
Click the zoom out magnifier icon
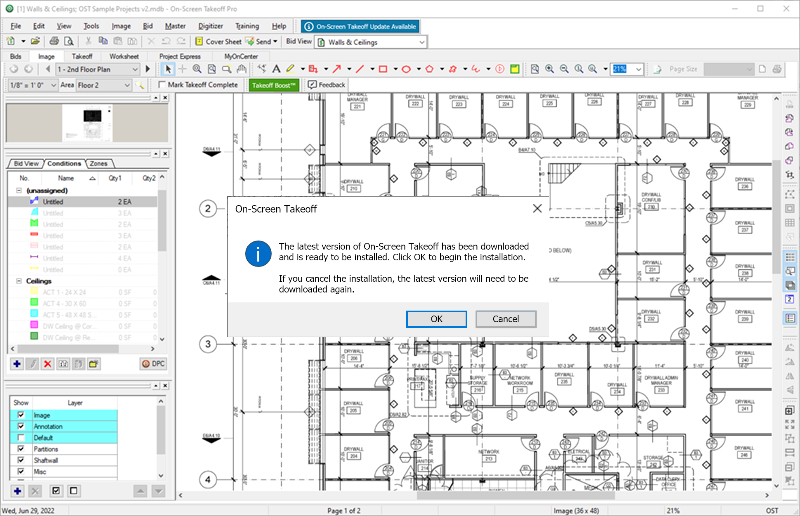[x=564, y=69]
